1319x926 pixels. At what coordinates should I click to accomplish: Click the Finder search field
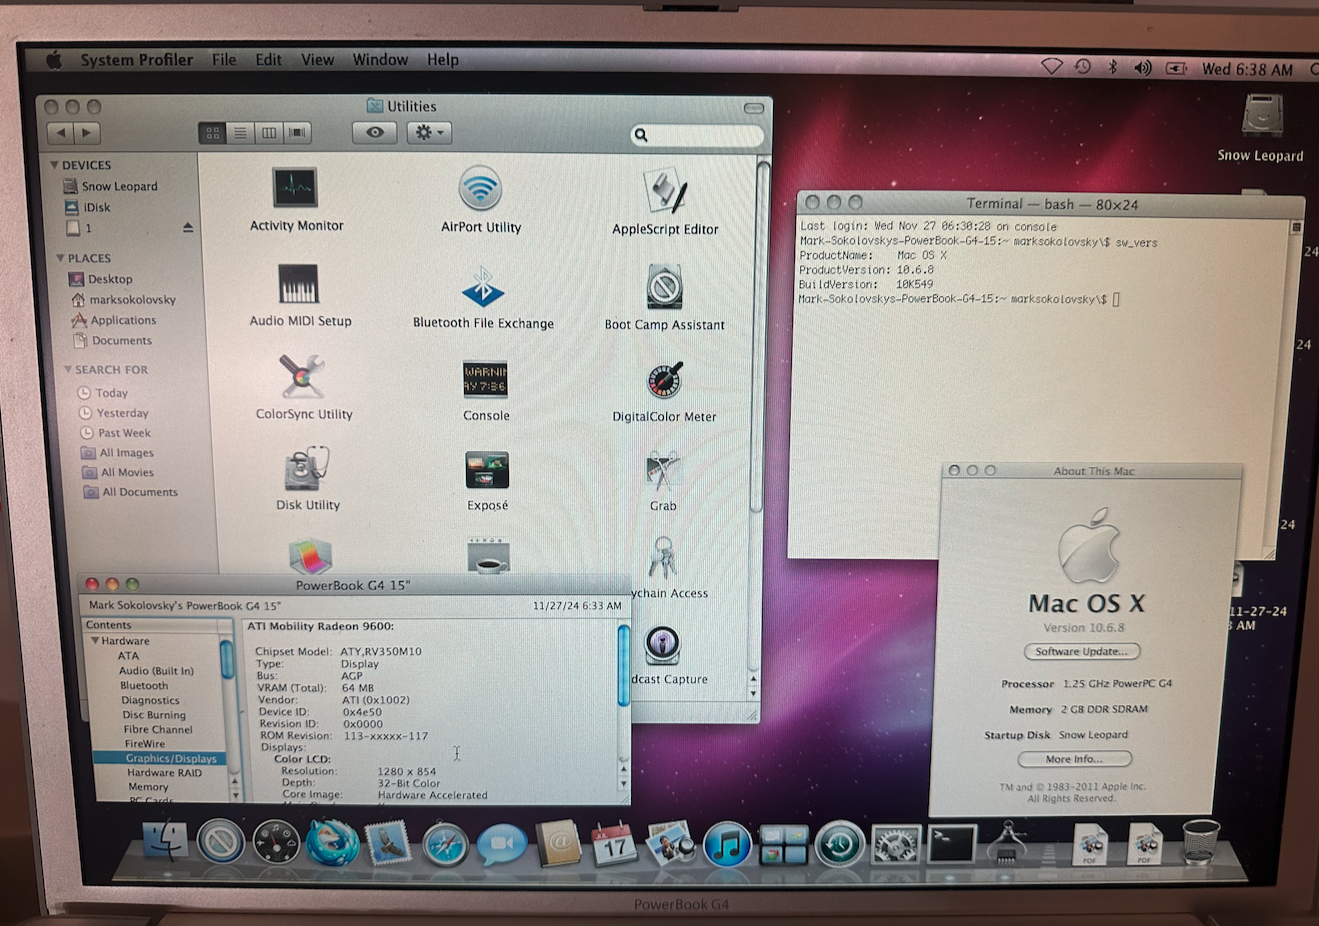(697, 135)
